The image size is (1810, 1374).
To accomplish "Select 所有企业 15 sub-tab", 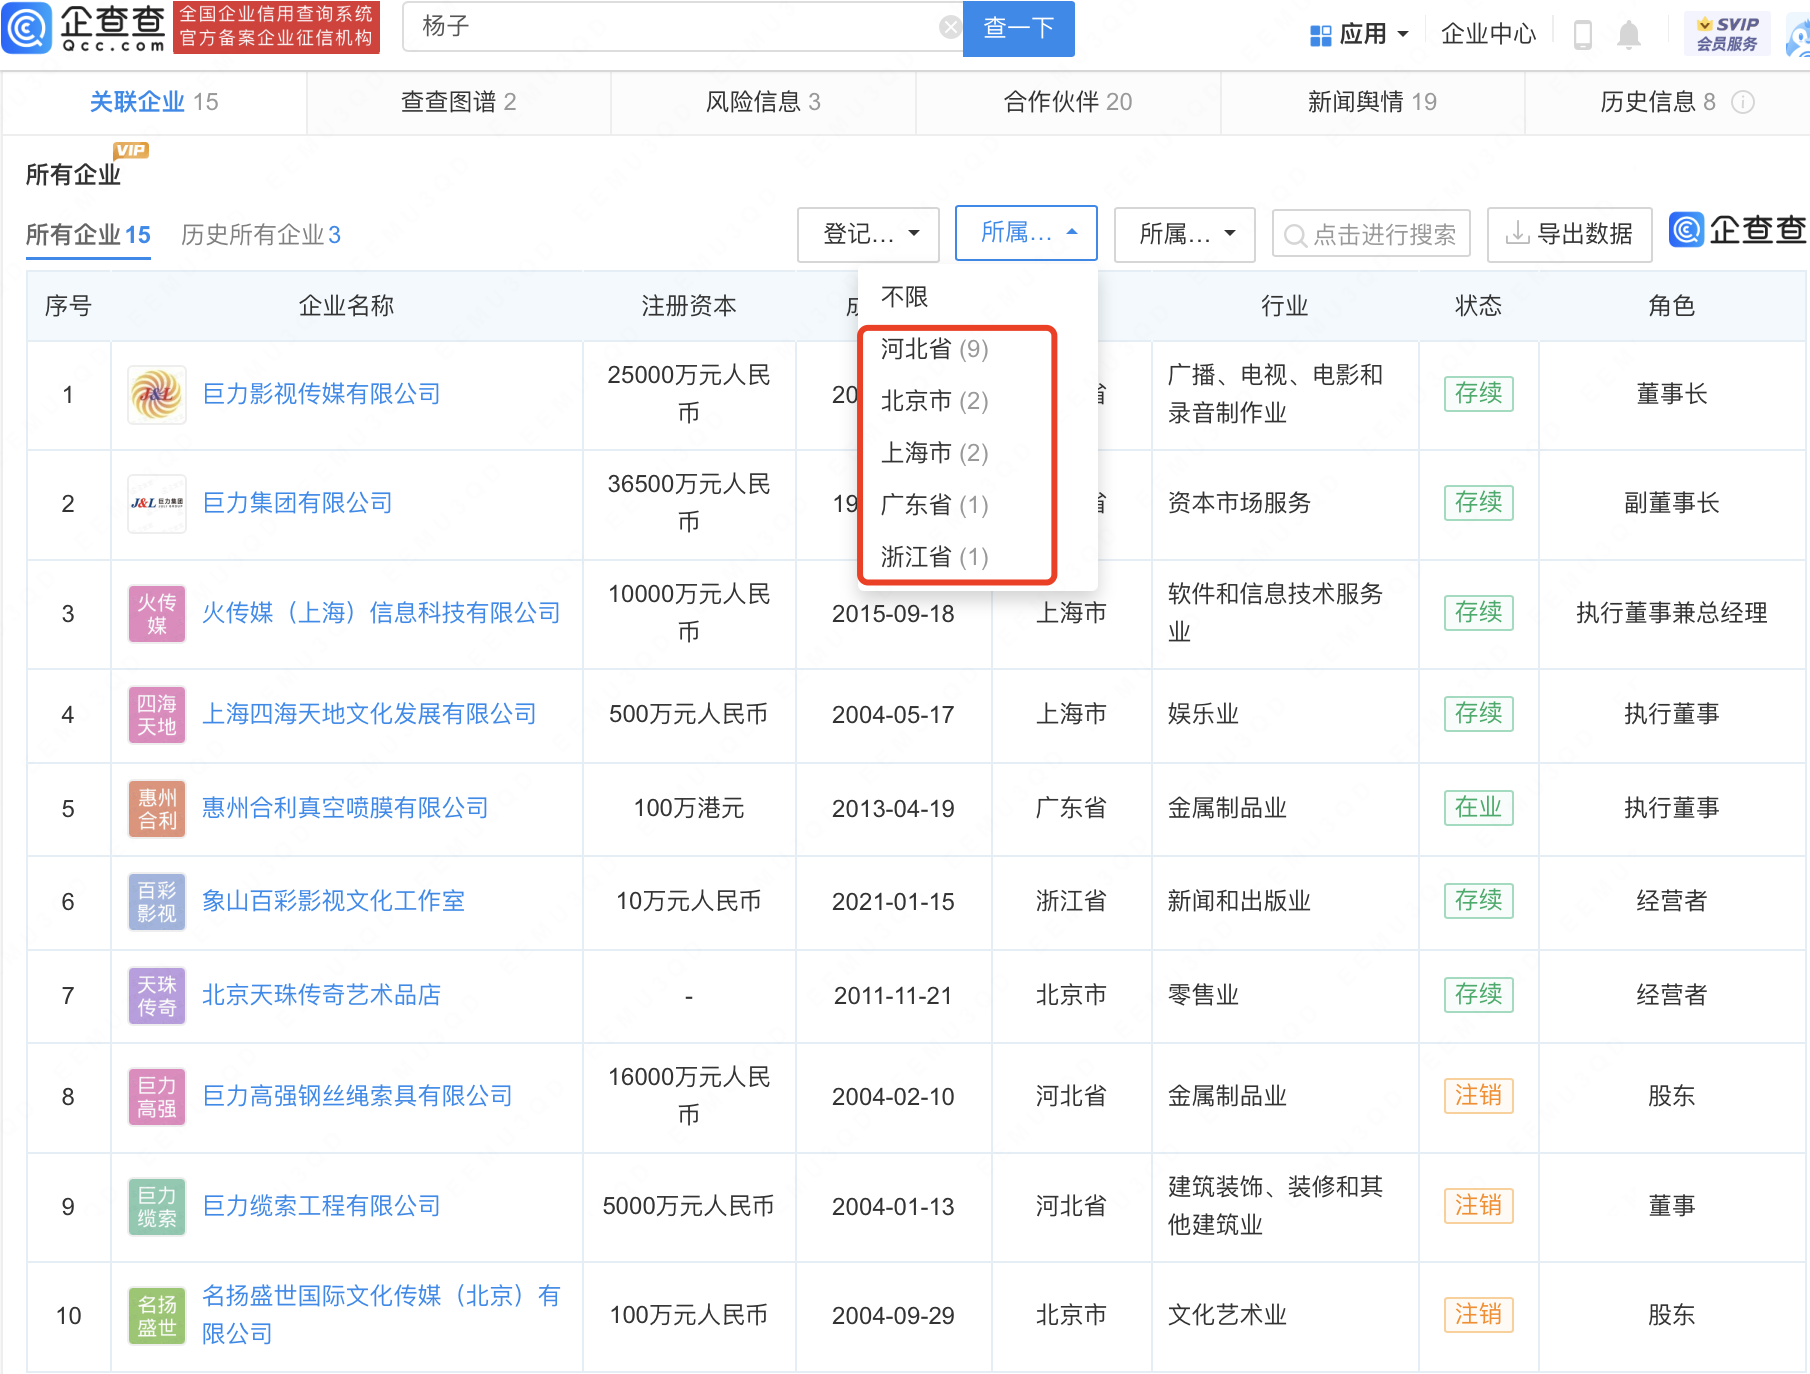I will (x=88, y=235).
